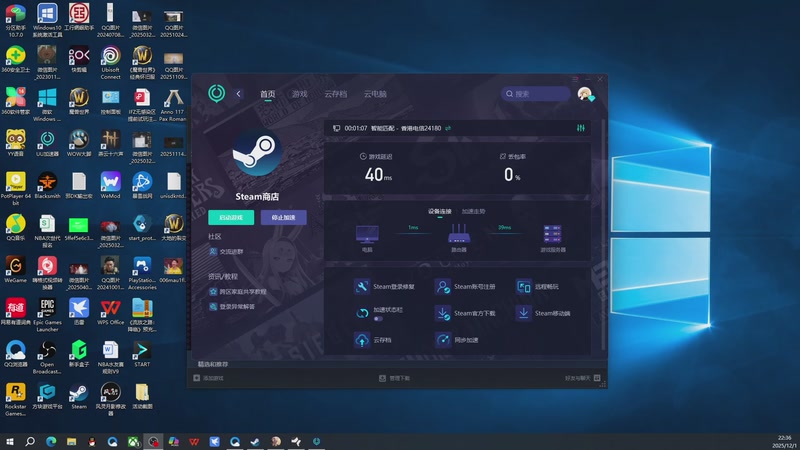Click the Steam商店 logo thumbnail
The height and width of the screenshot is (450, 800).
click(257, 153)
